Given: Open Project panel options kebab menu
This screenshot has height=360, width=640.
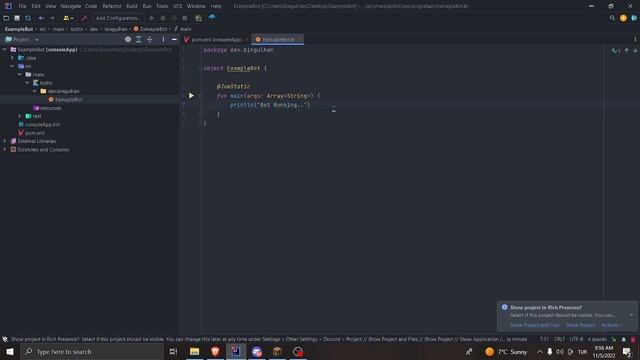Looking at the screenshot, I should 163,39.
